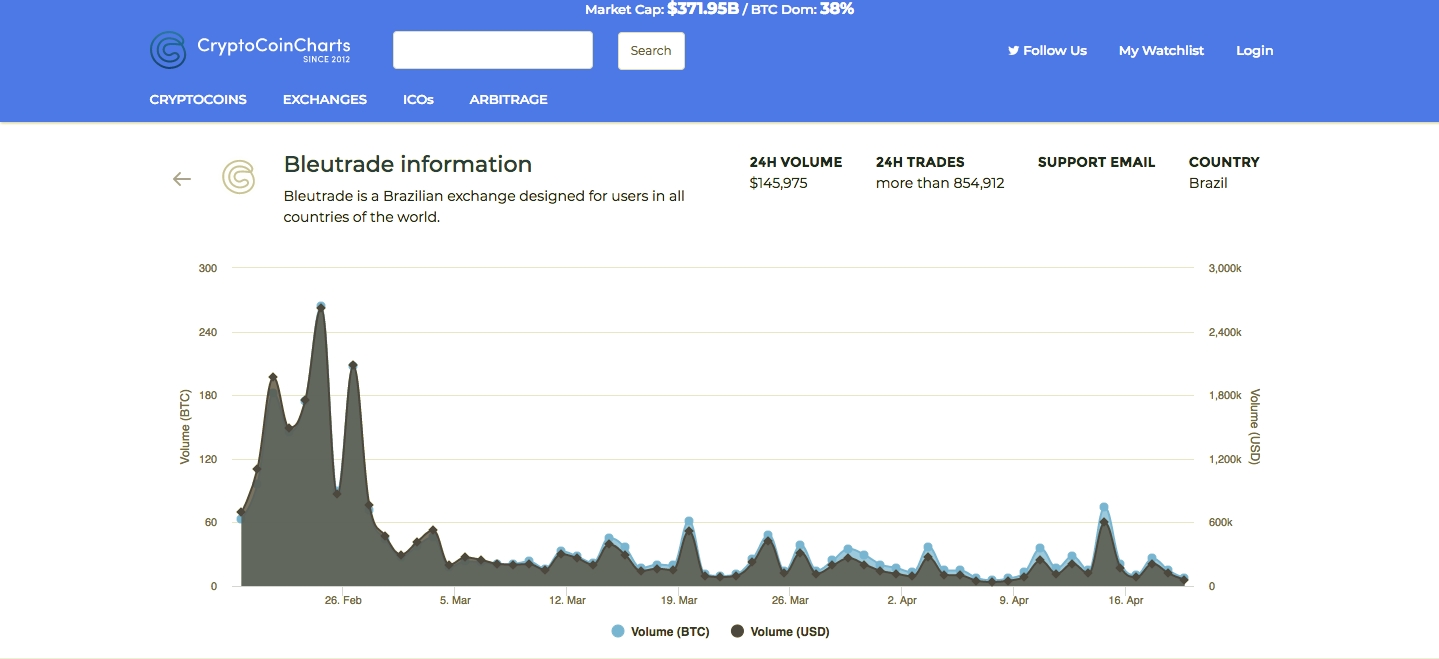Click the 'more than 854,912' trades value
The image size is (1439, 659).
pyautogui.click(x=940, y=183)
